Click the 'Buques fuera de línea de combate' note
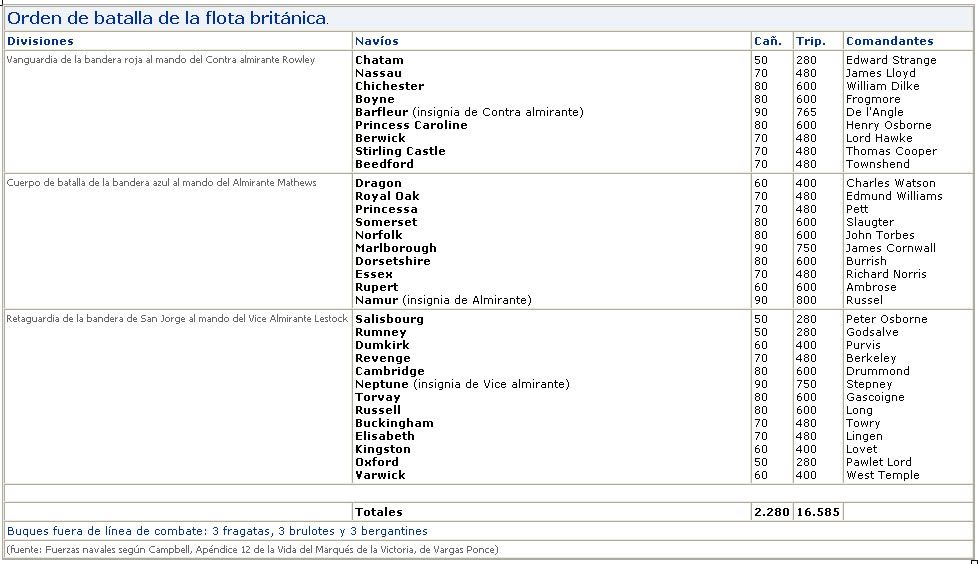 click(217, 532)
